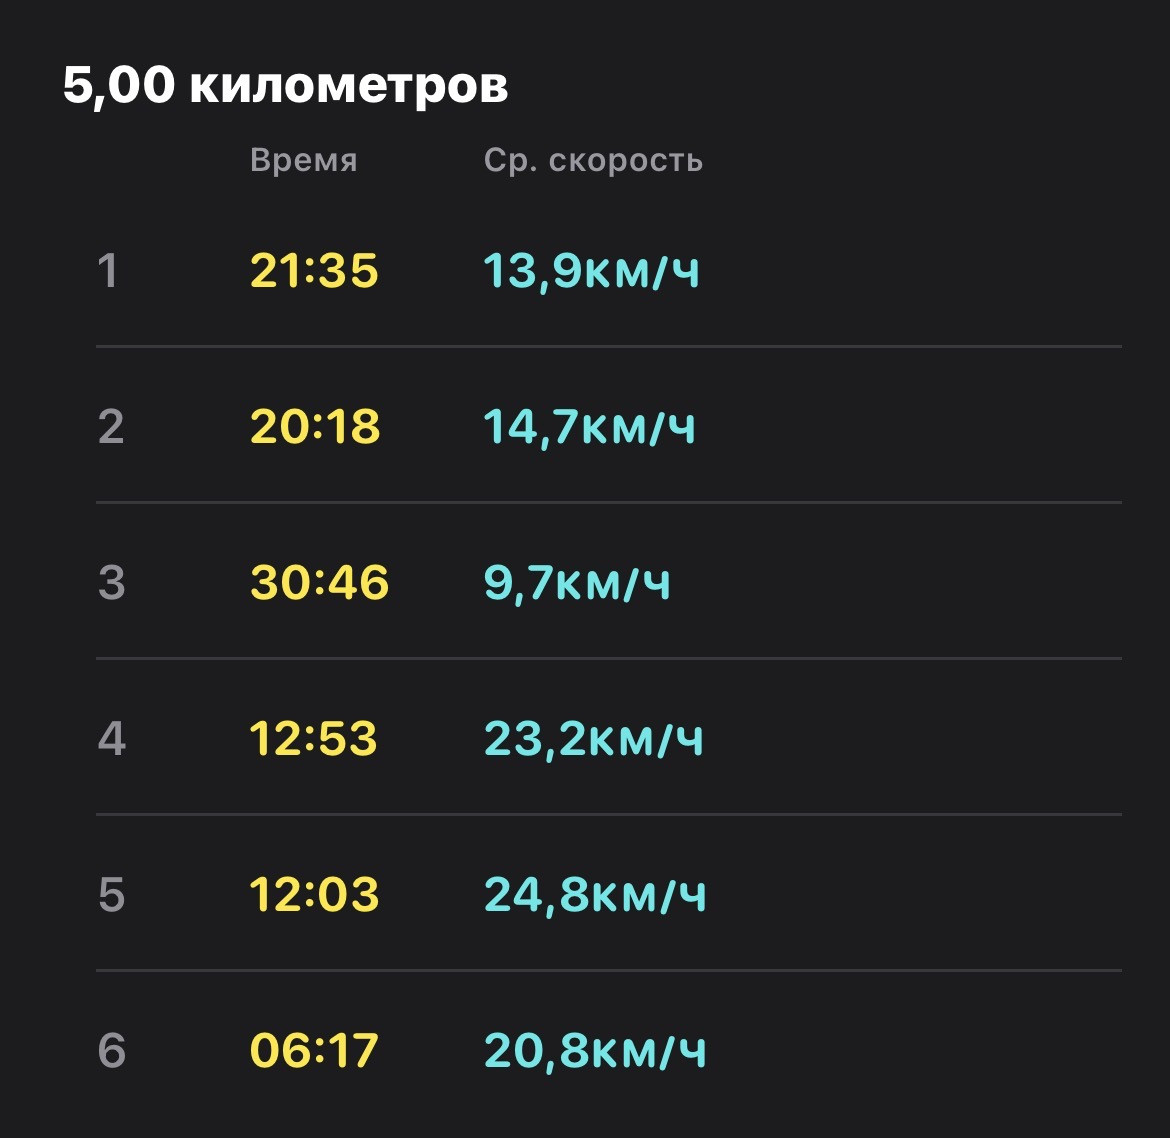Click split 2 time 20:18

tap(315, 426)
